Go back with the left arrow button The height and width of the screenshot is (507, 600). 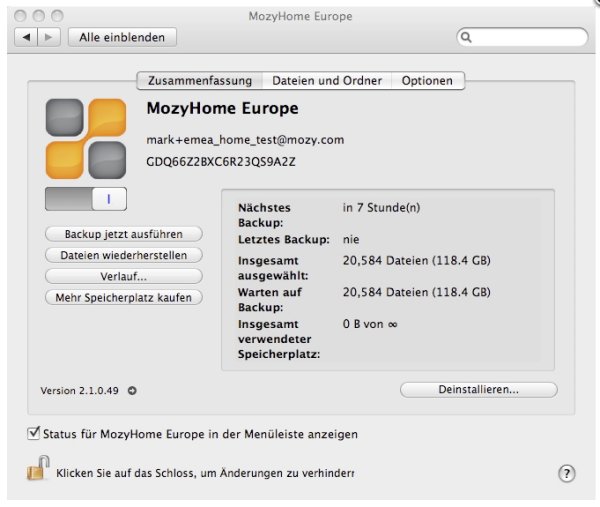pyautogui.click(x=26, y=37)
